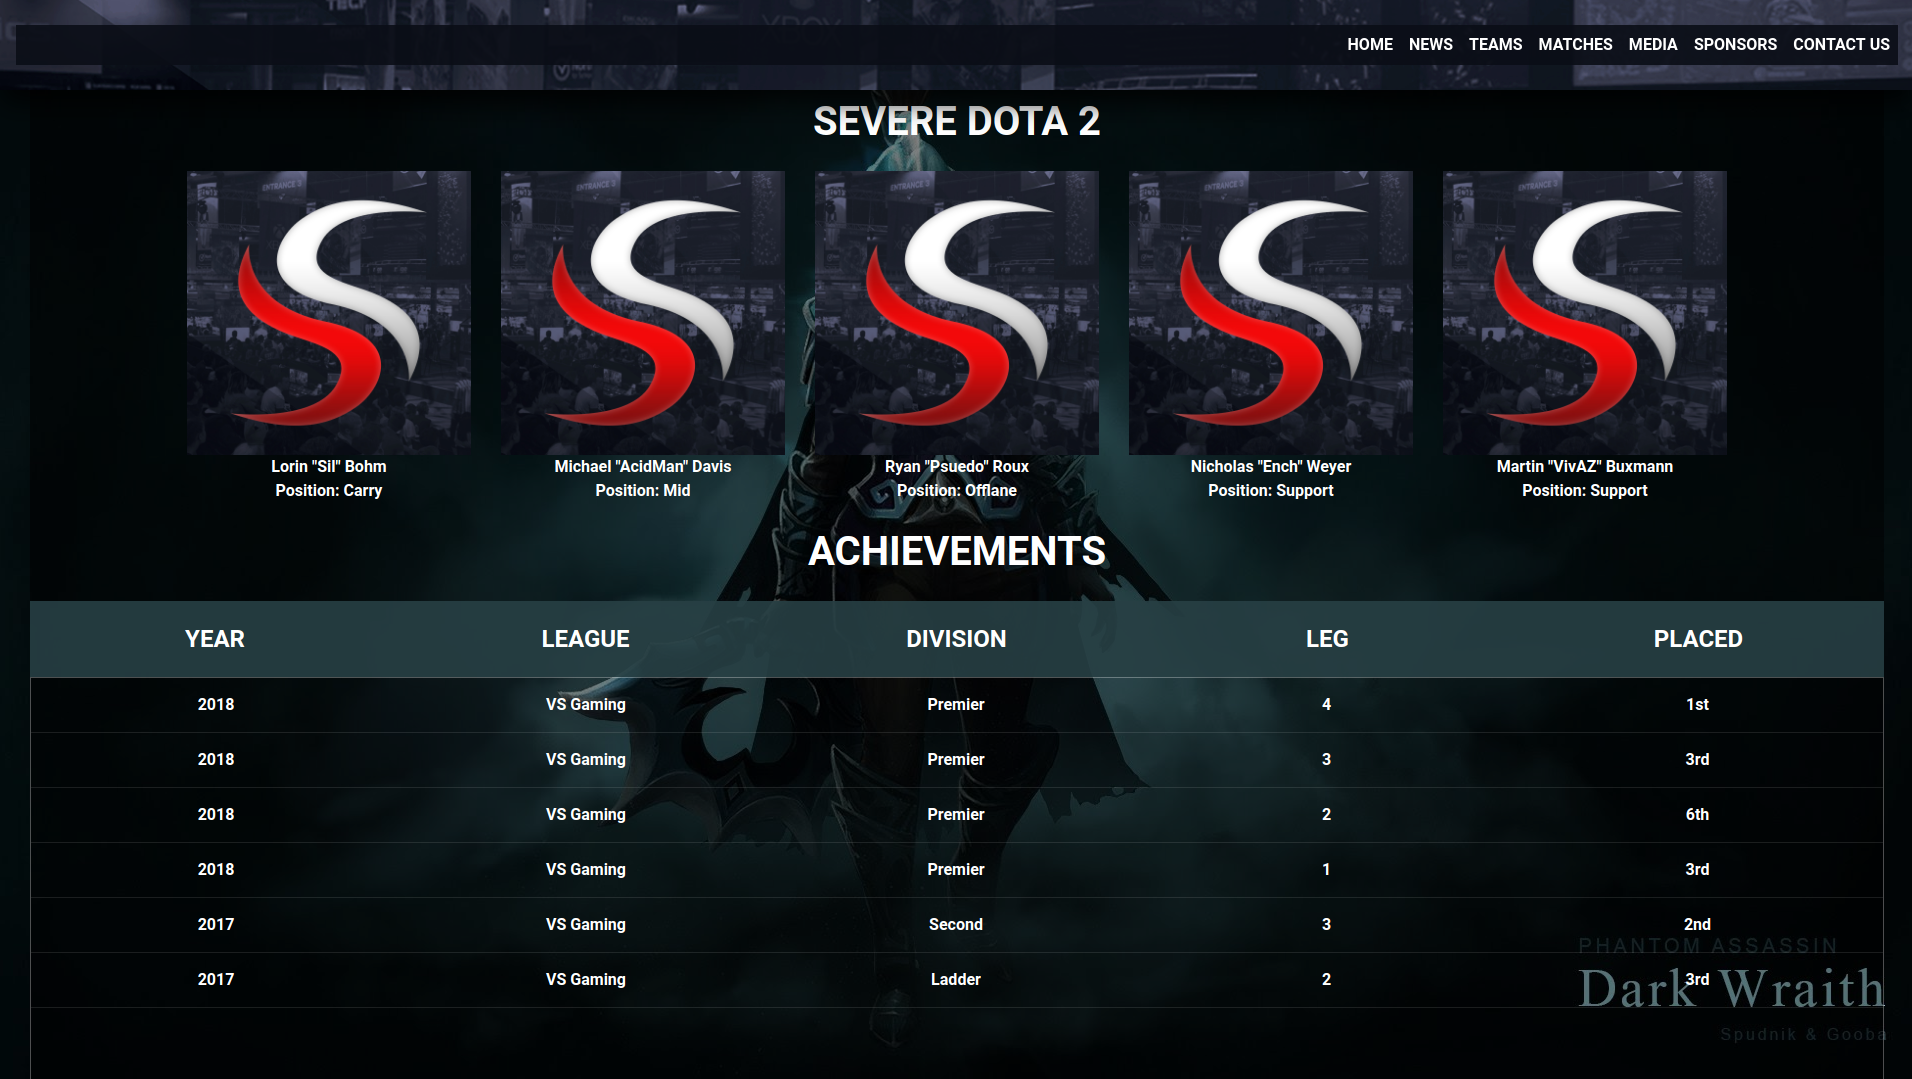Open the MATCHES page
The height and width of the screenshot is (1079, 1912).
1575,44
